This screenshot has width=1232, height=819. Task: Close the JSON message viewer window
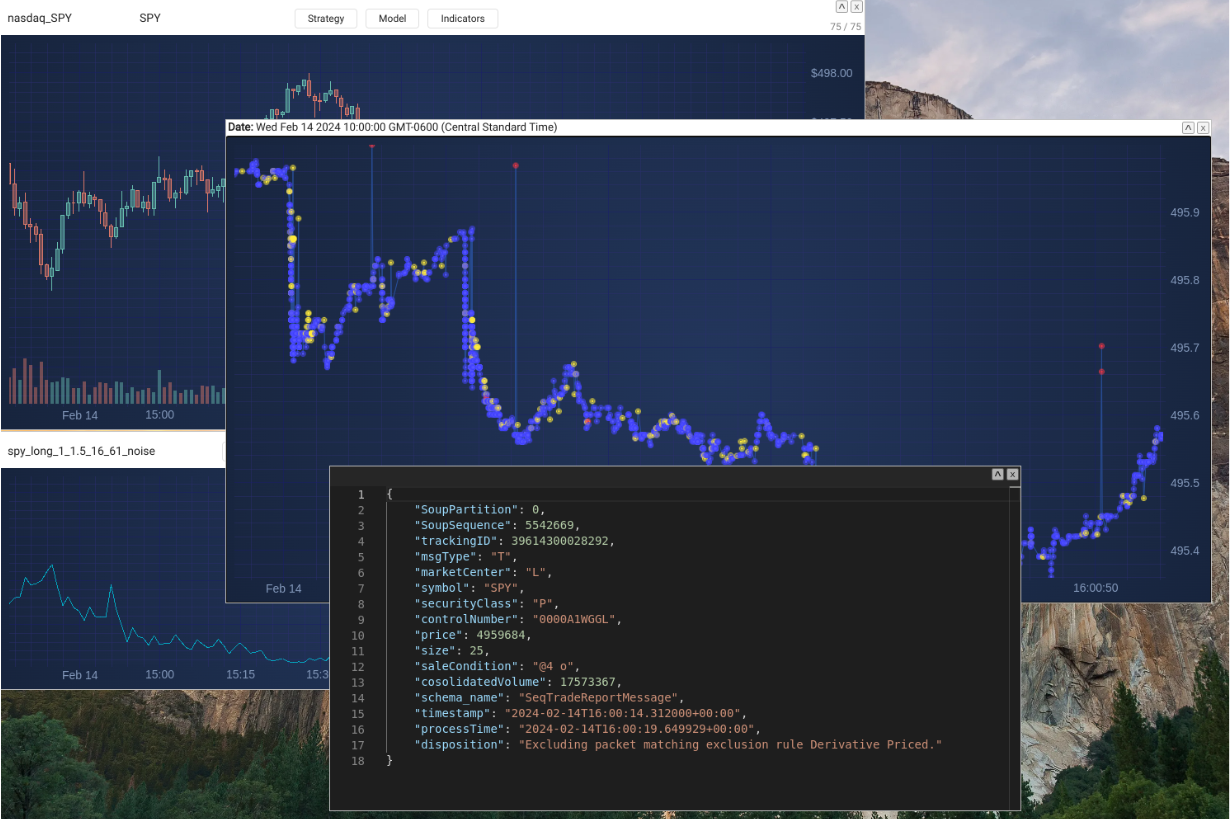(1012, 474)
